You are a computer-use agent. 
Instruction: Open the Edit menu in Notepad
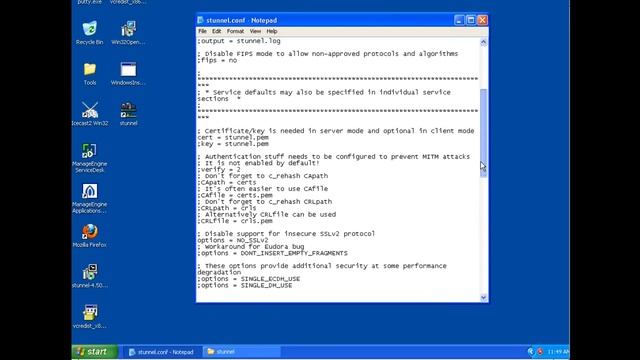click(216, 31)
